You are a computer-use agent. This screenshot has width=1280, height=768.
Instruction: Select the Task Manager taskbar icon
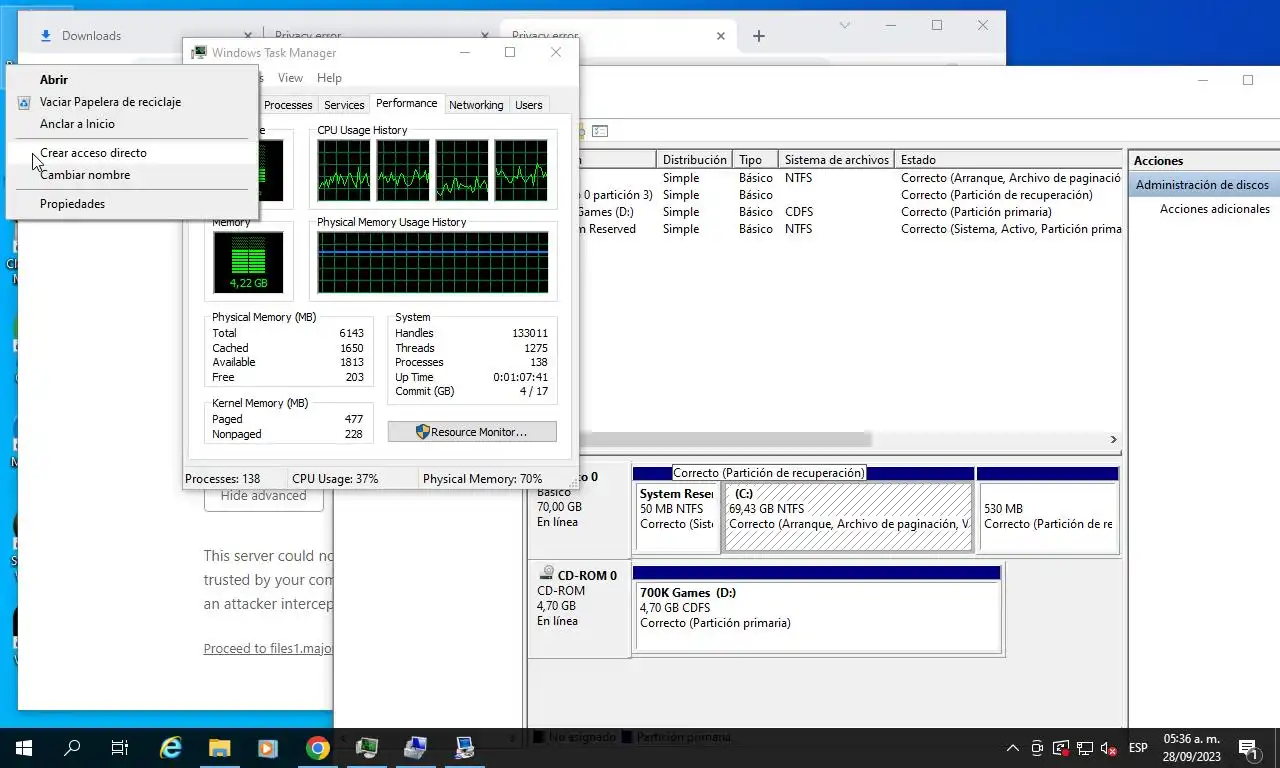click(x=366, y=747)
